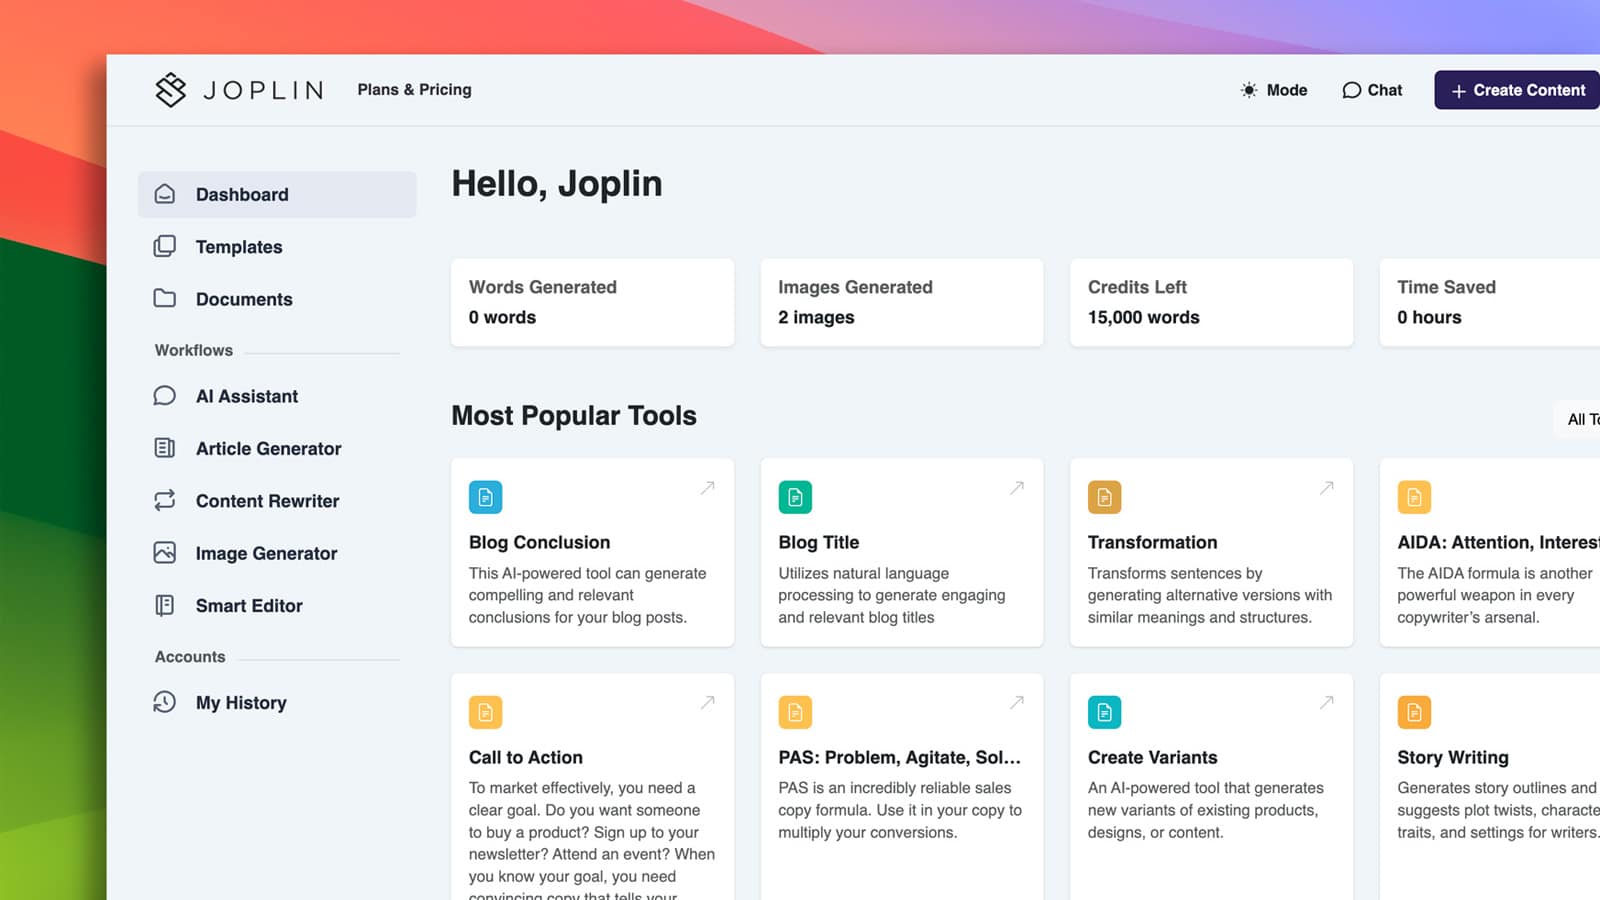The height and width of the screenshot is (900, 1600).
Task: Open Documents in the sidebar
Action: tap(277, 299)
